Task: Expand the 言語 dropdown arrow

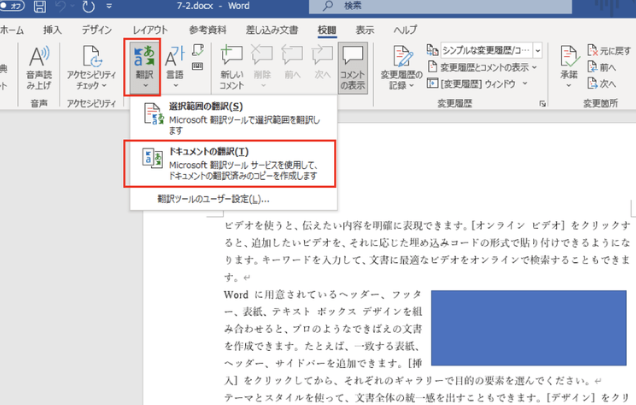Action: pyautogui.click(x=176, y=86)
